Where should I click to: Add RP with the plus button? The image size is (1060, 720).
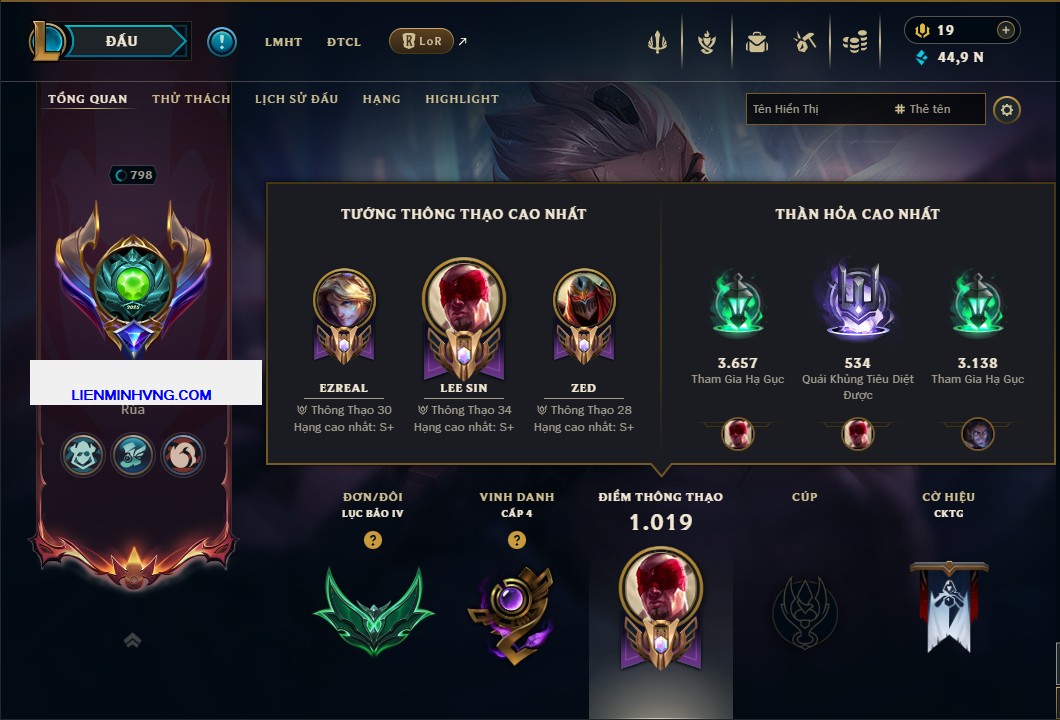pyautogui.click(x=1006, y=30)
